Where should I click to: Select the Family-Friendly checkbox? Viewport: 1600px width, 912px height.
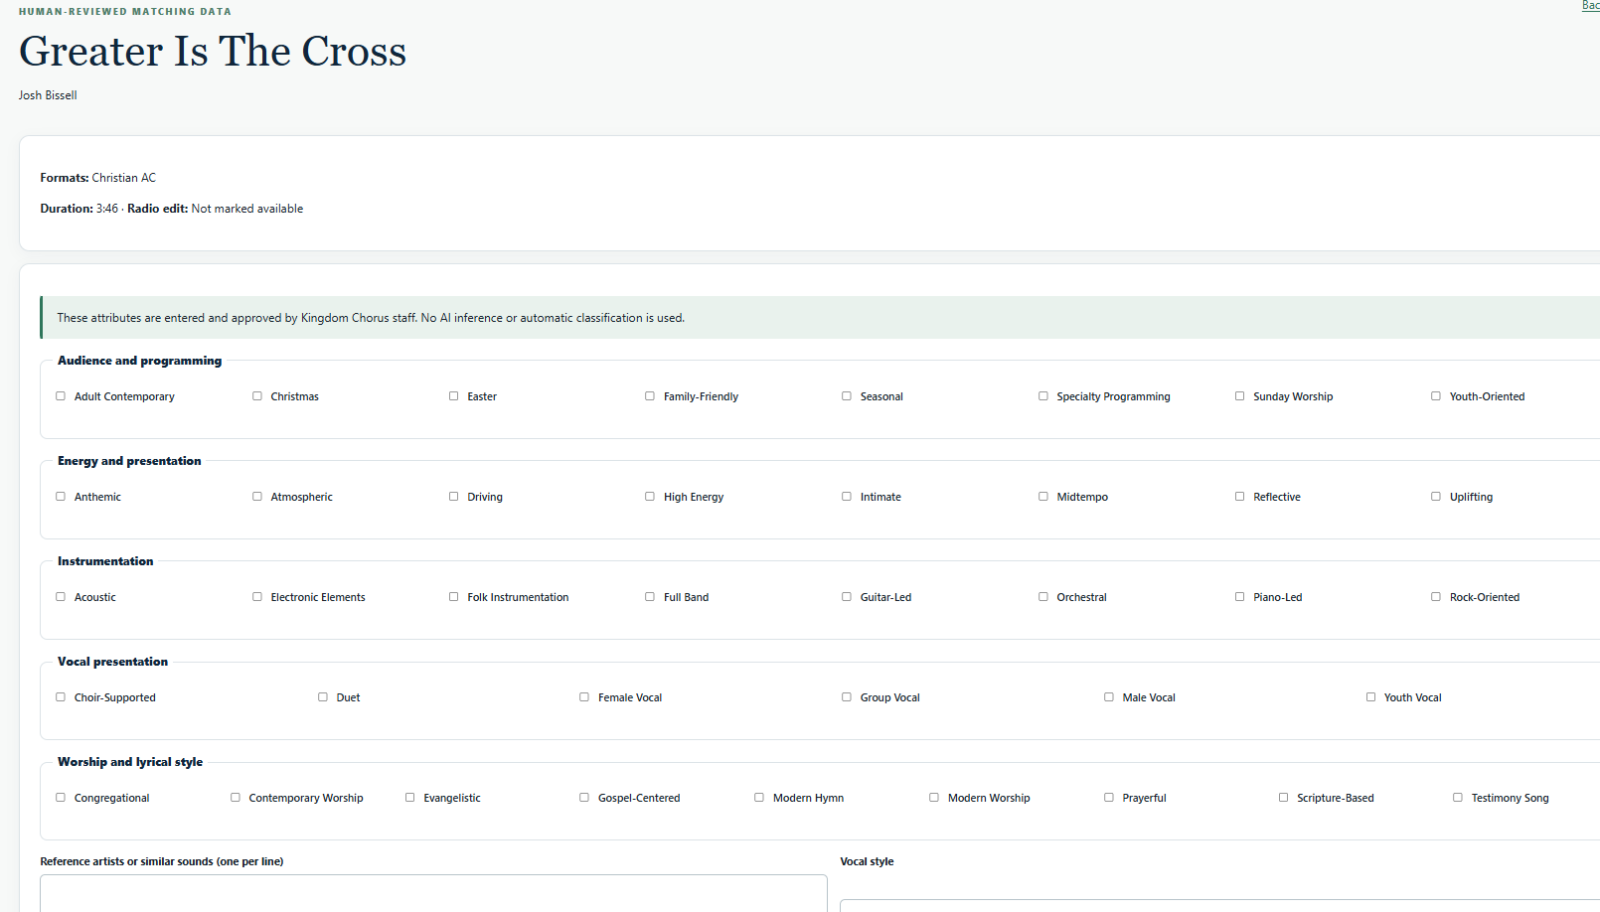[650, 396]
